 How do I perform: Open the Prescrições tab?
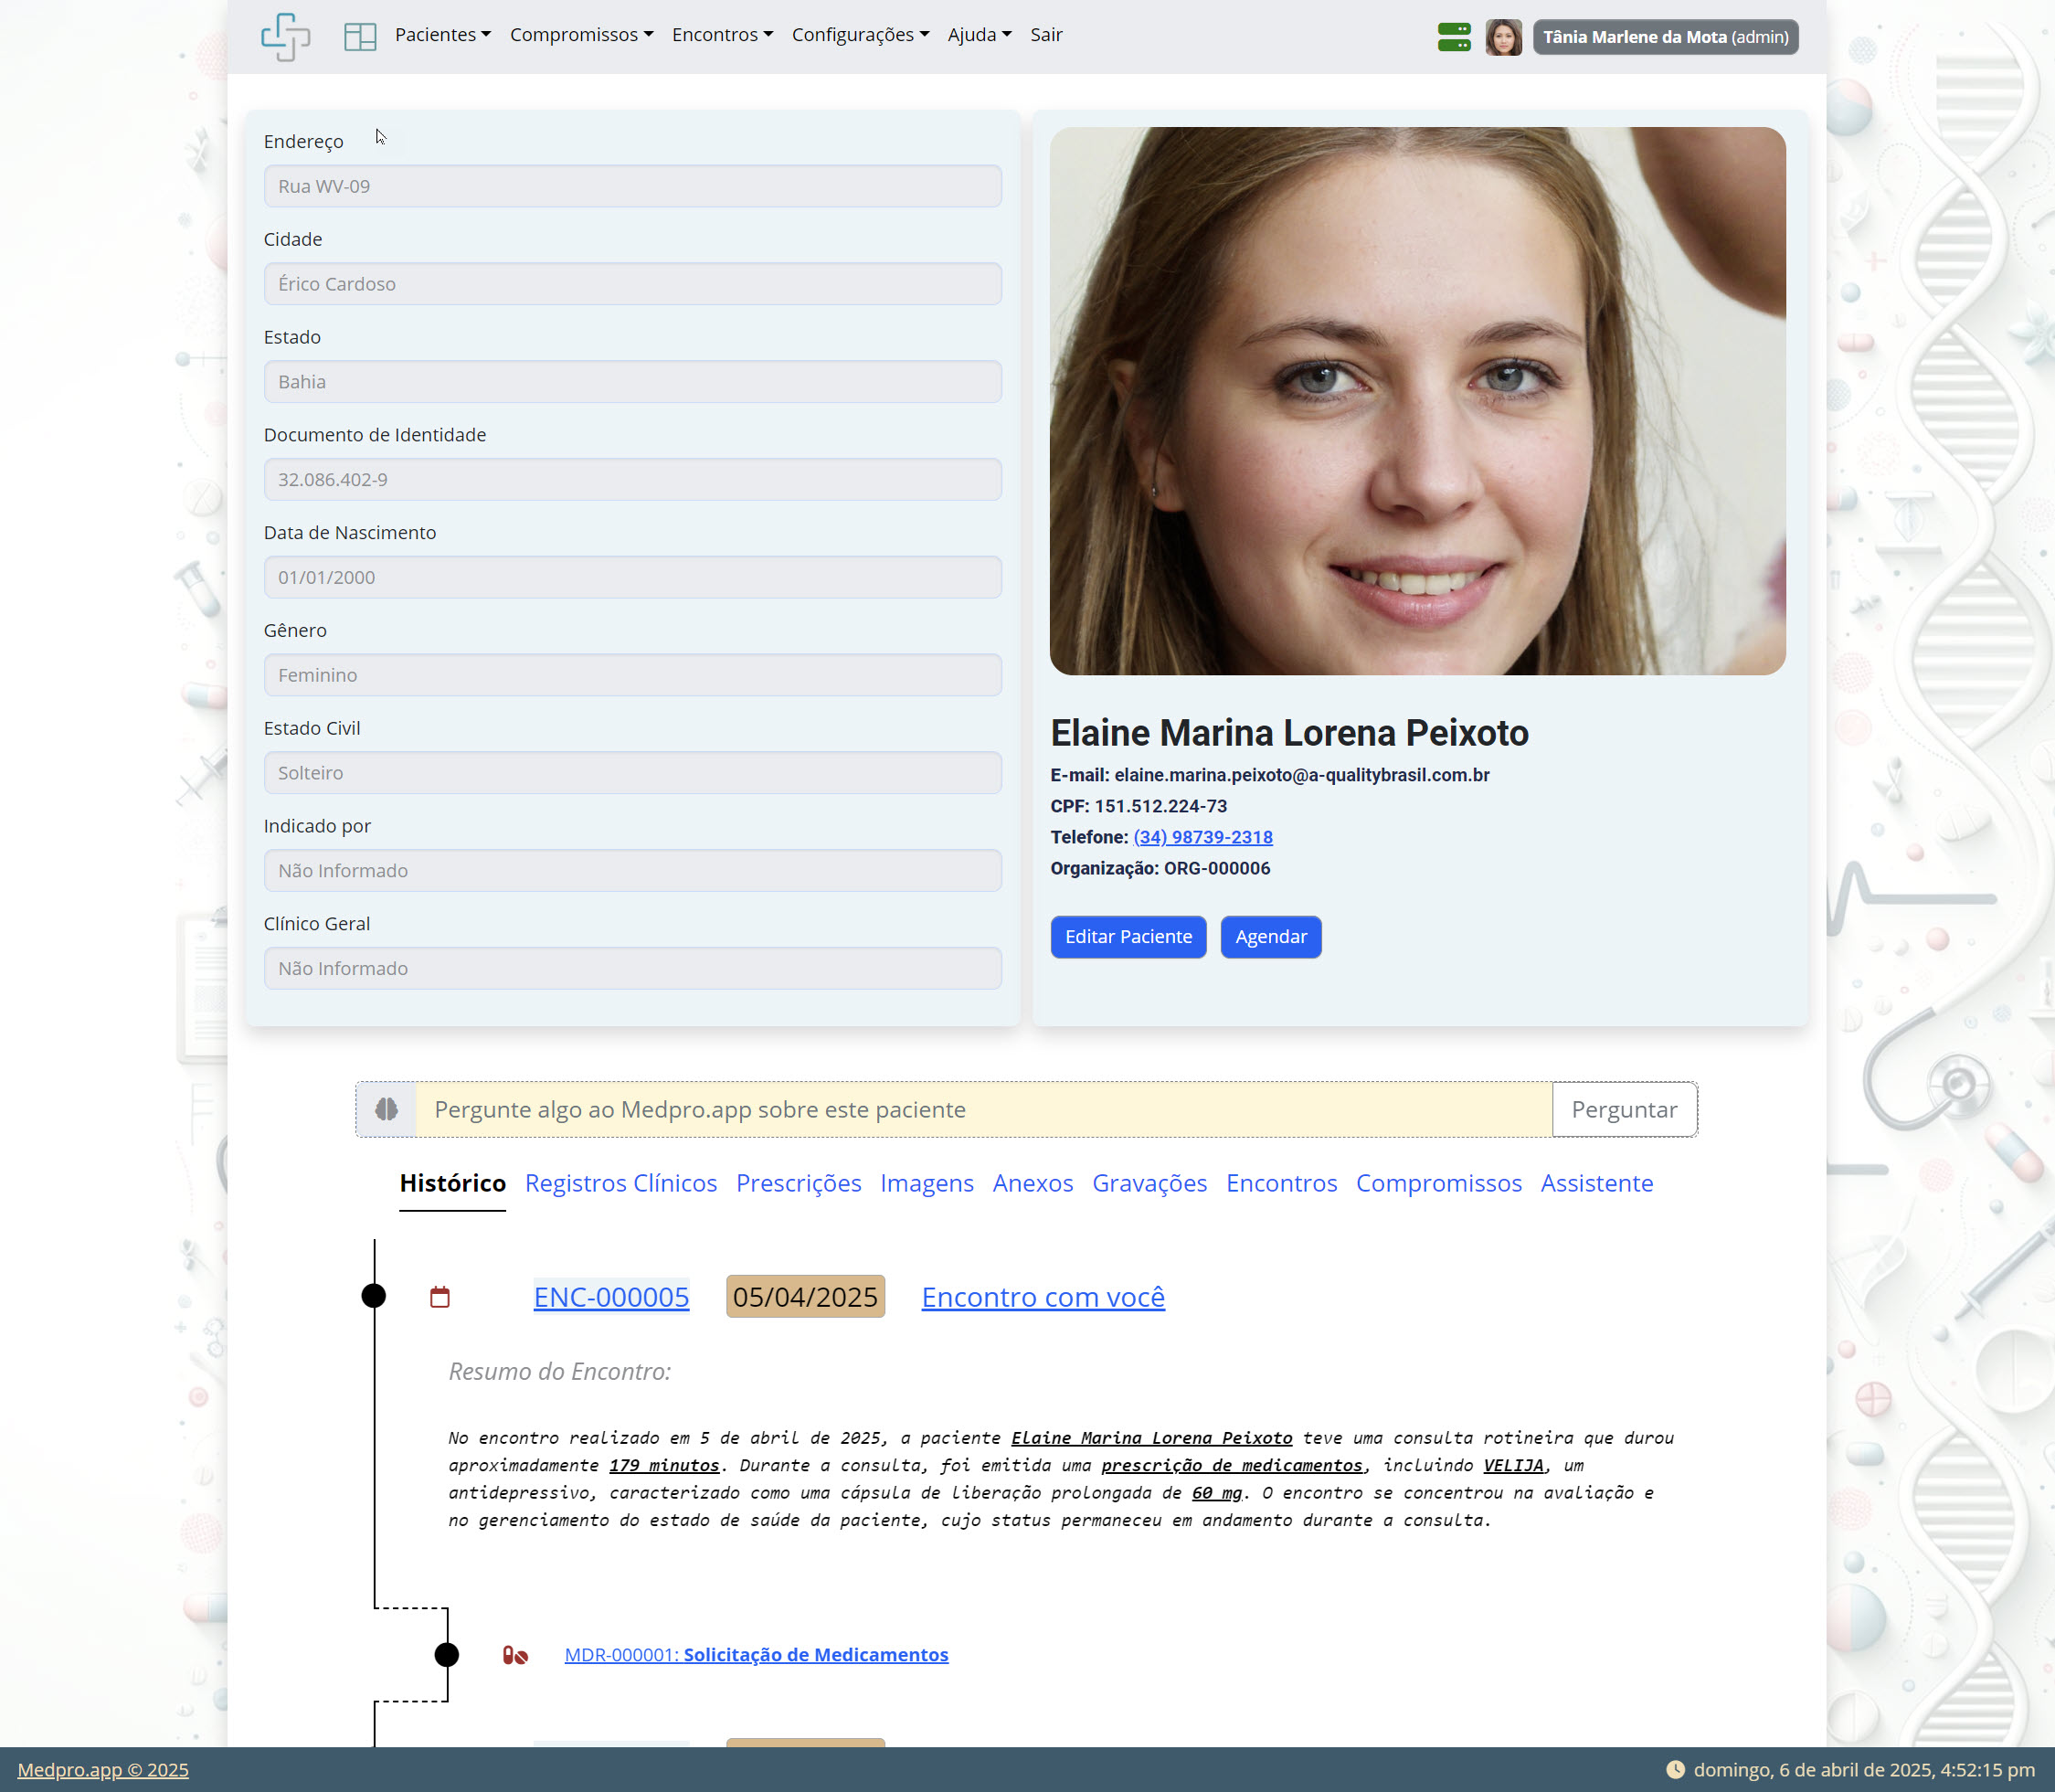coord(798,1183)
